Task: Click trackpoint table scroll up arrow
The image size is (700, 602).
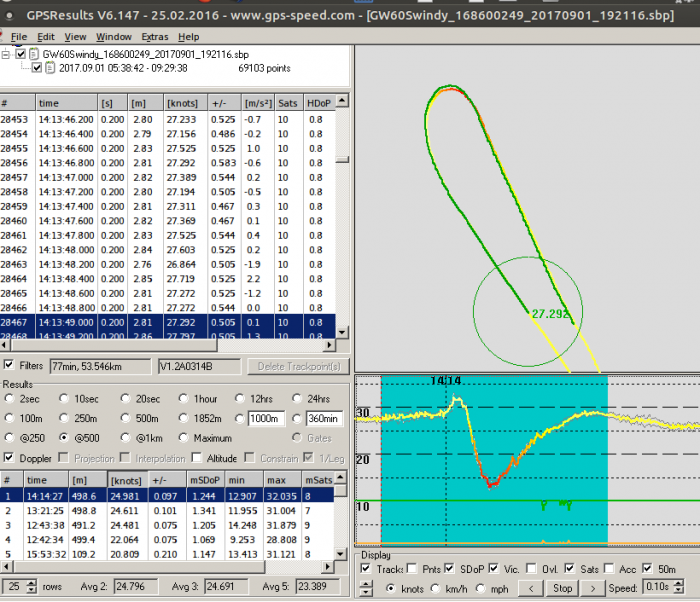Action: point(342,100)
